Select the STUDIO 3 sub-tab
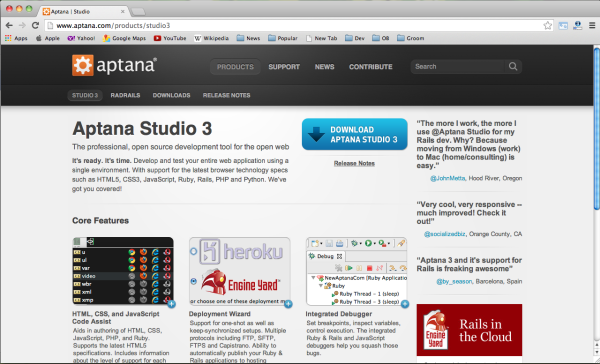600x364 pixels. click(85, 95)
